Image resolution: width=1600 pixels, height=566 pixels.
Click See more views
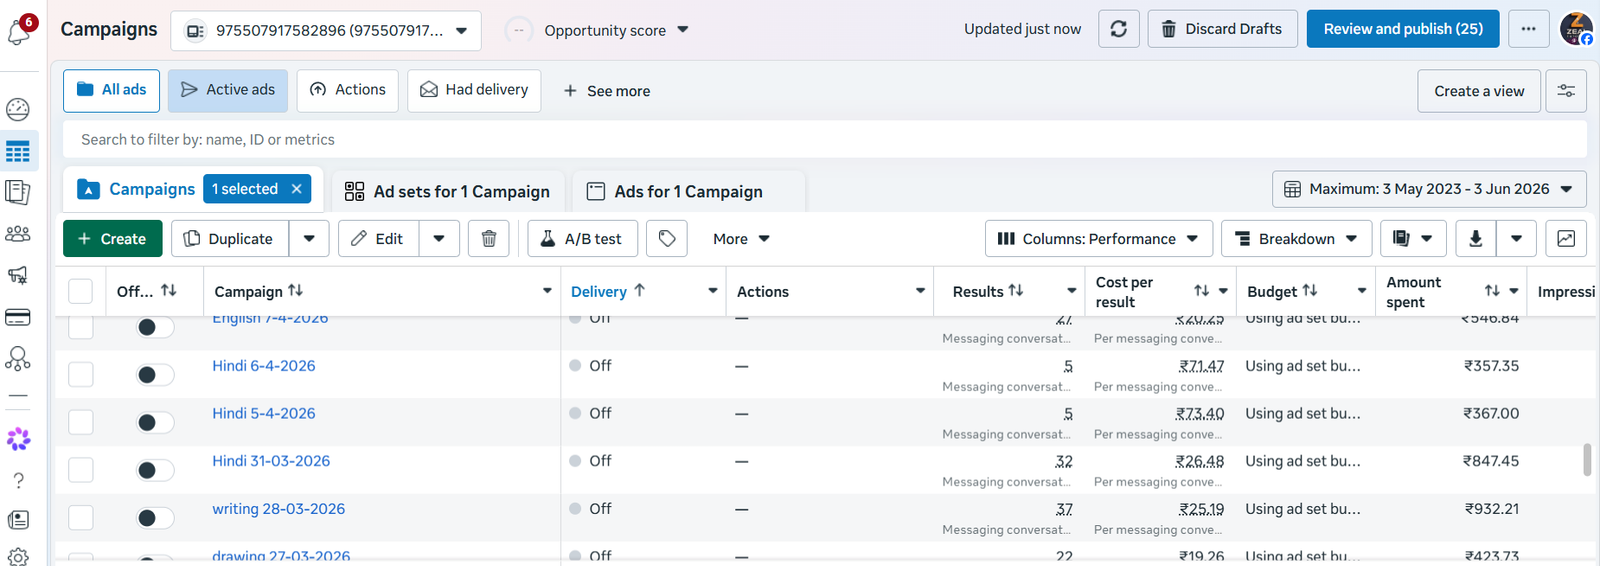click(x=606, y=91)
